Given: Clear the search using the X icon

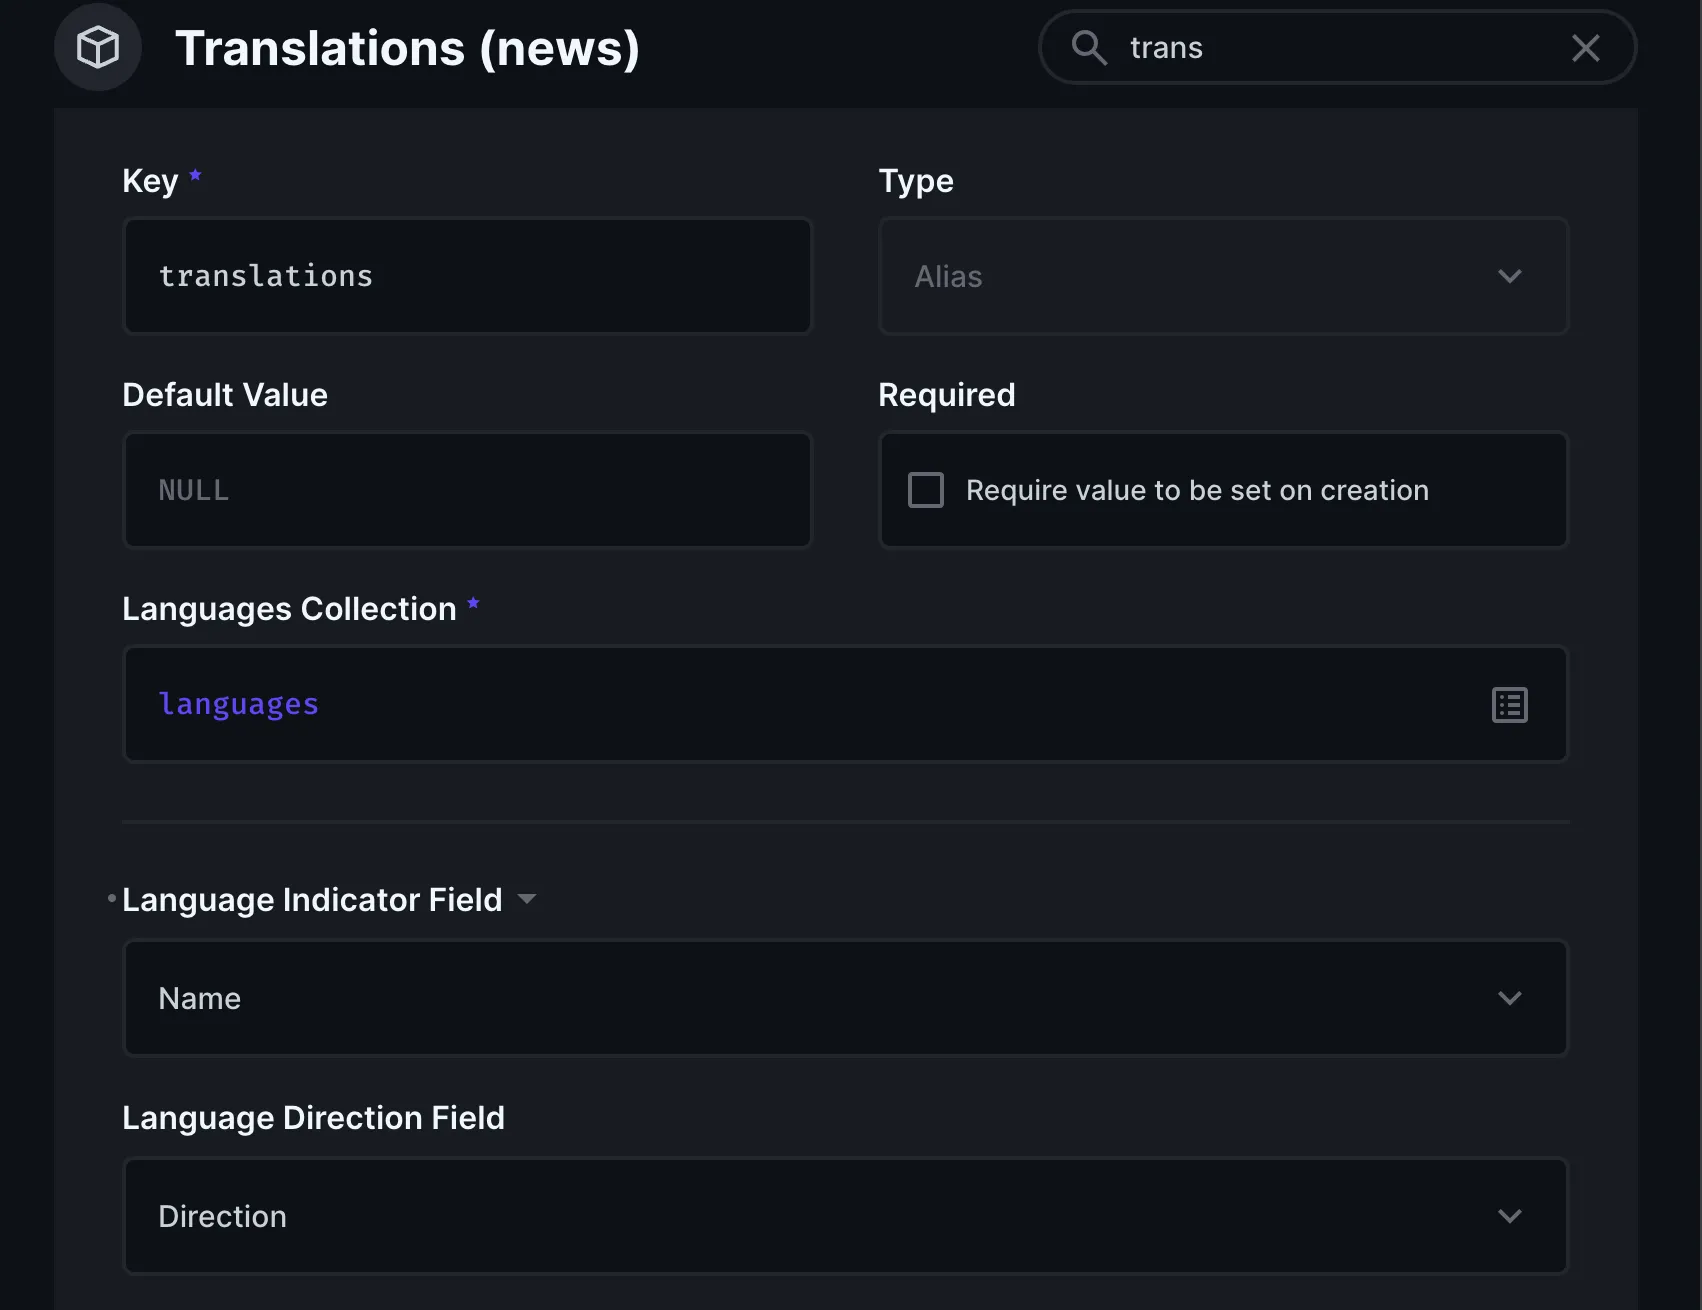Looking at the screenshot, I should (x=1585, y=47).
